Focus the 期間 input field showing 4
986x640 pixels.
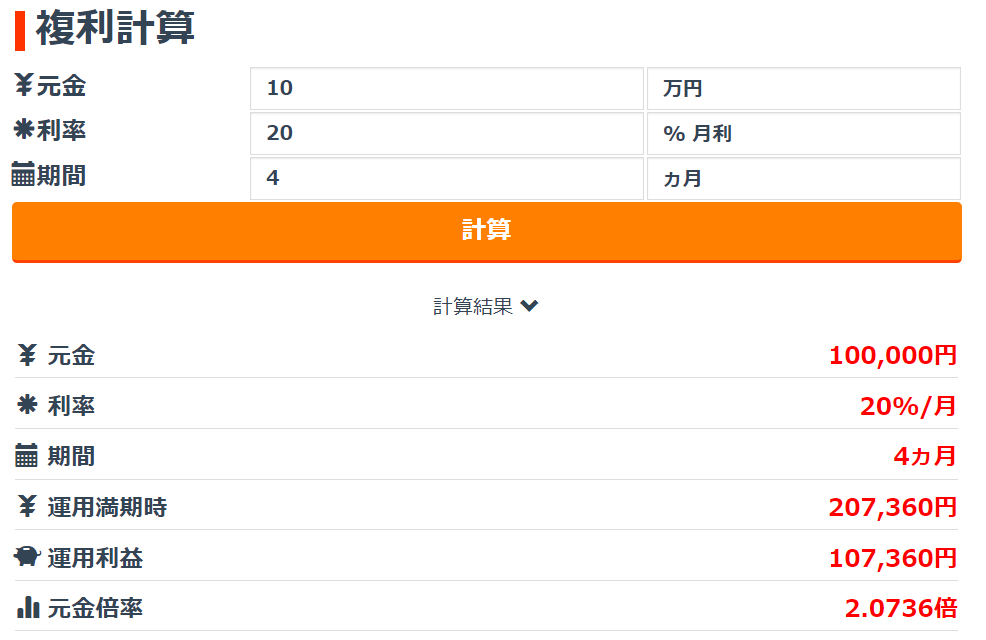(x=447, y=179)
